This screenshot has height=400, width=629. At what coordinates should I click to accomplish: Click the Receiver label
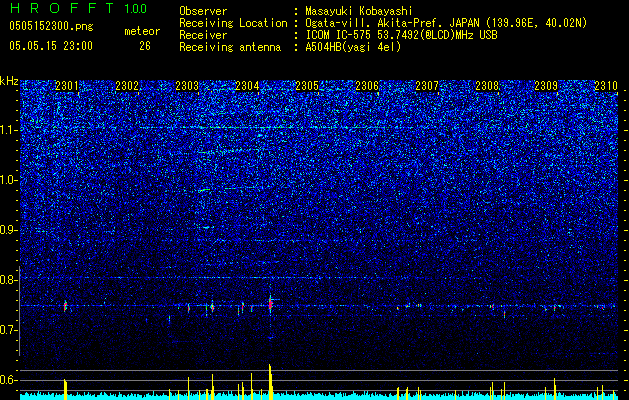tap(203, 35)
